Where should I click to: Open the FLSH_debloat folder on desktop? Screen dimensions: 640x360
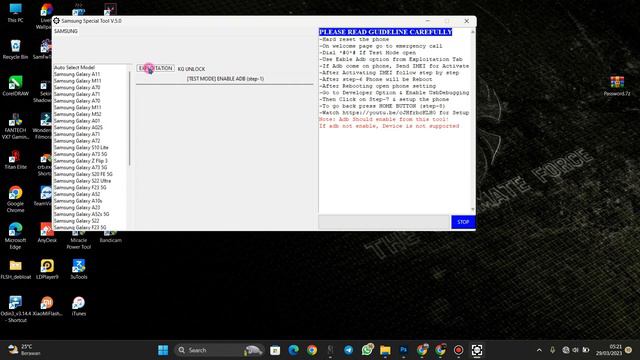(x=16, y=269)
